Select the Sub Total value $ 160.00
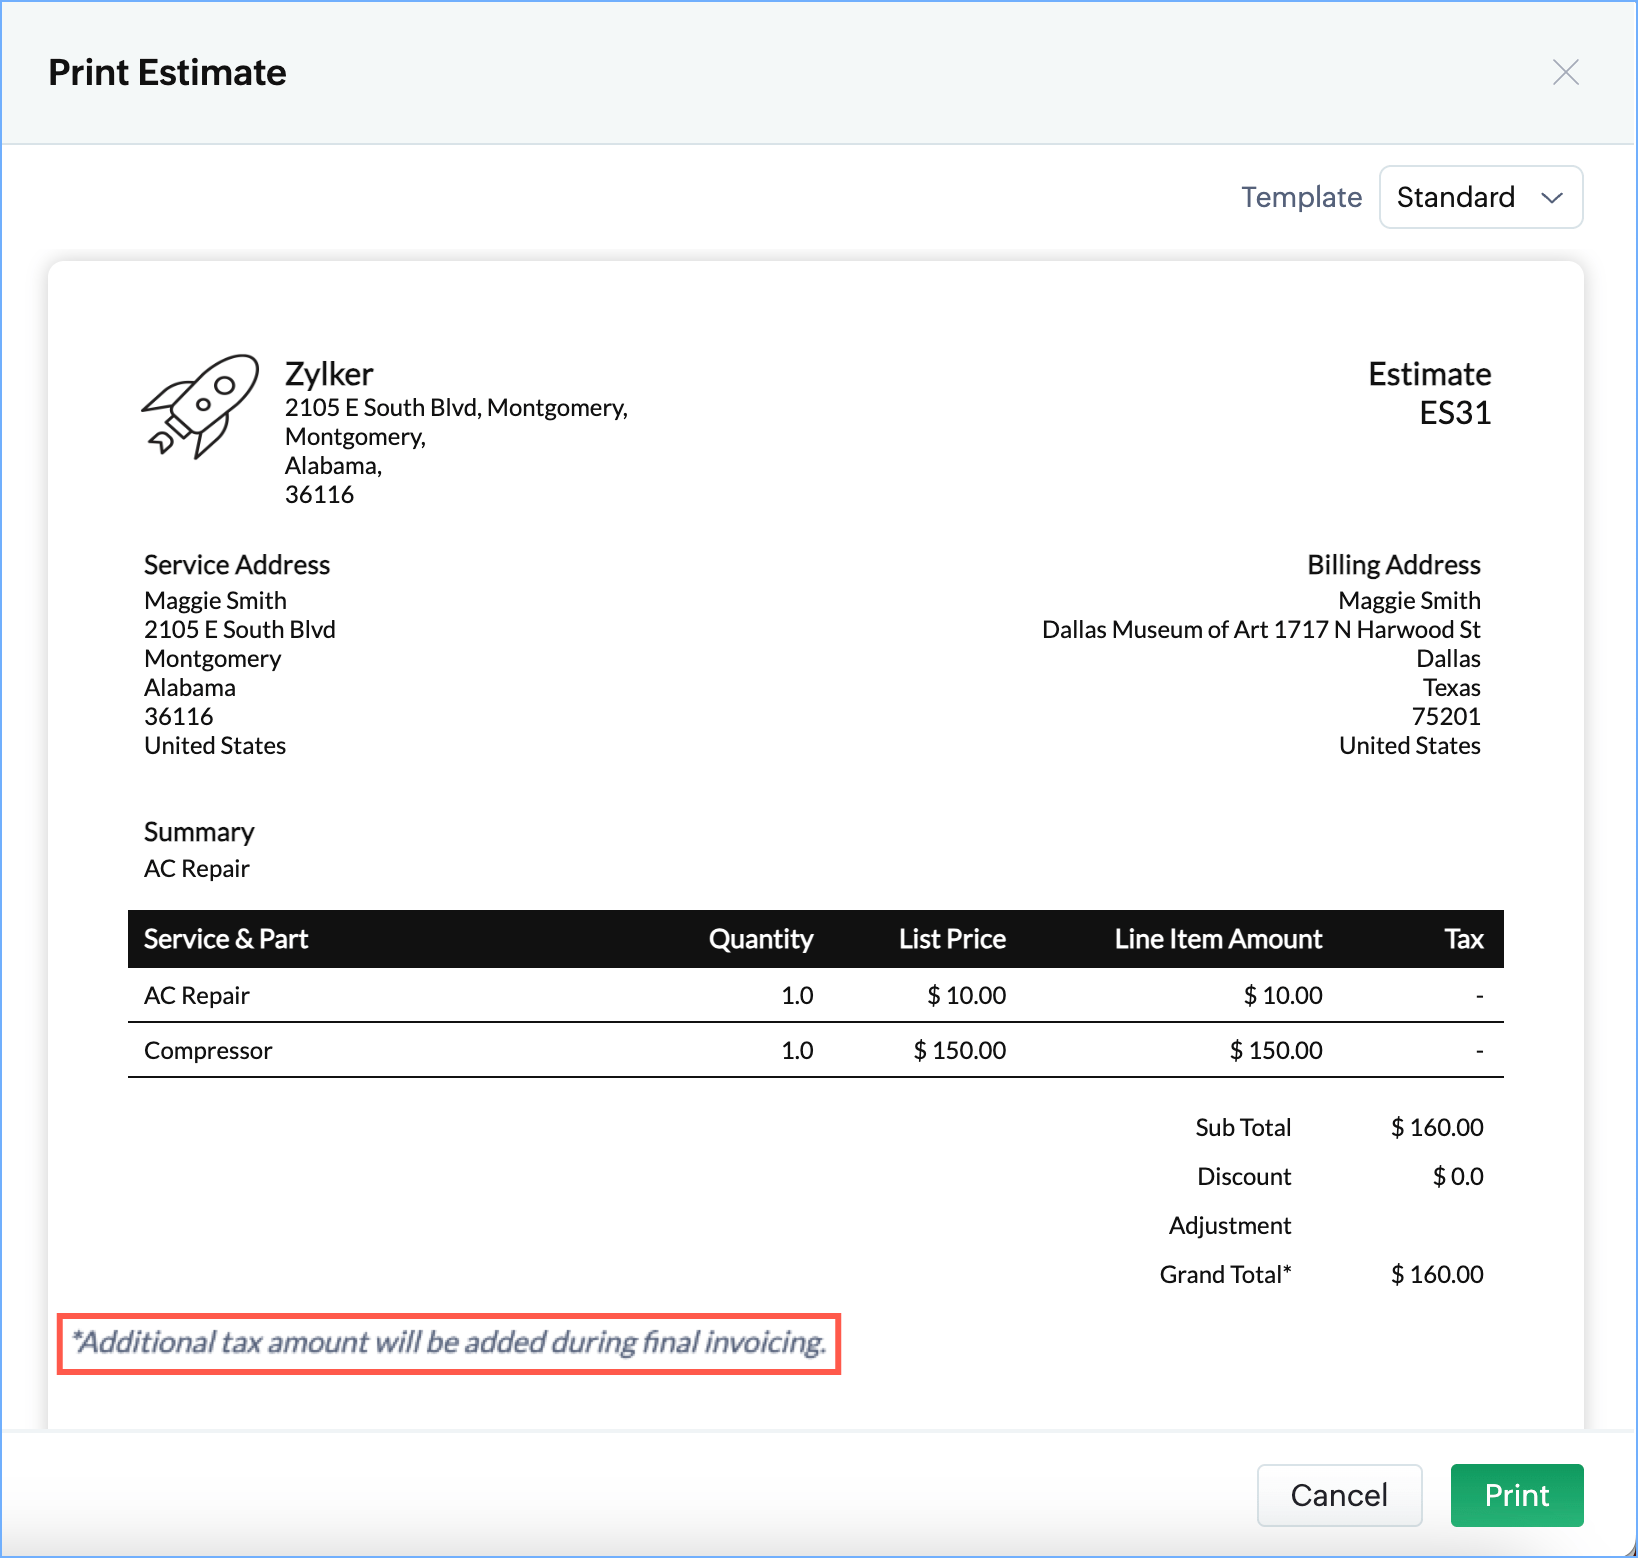Screen dimensions: 1638x1558 (1437, 1127)
